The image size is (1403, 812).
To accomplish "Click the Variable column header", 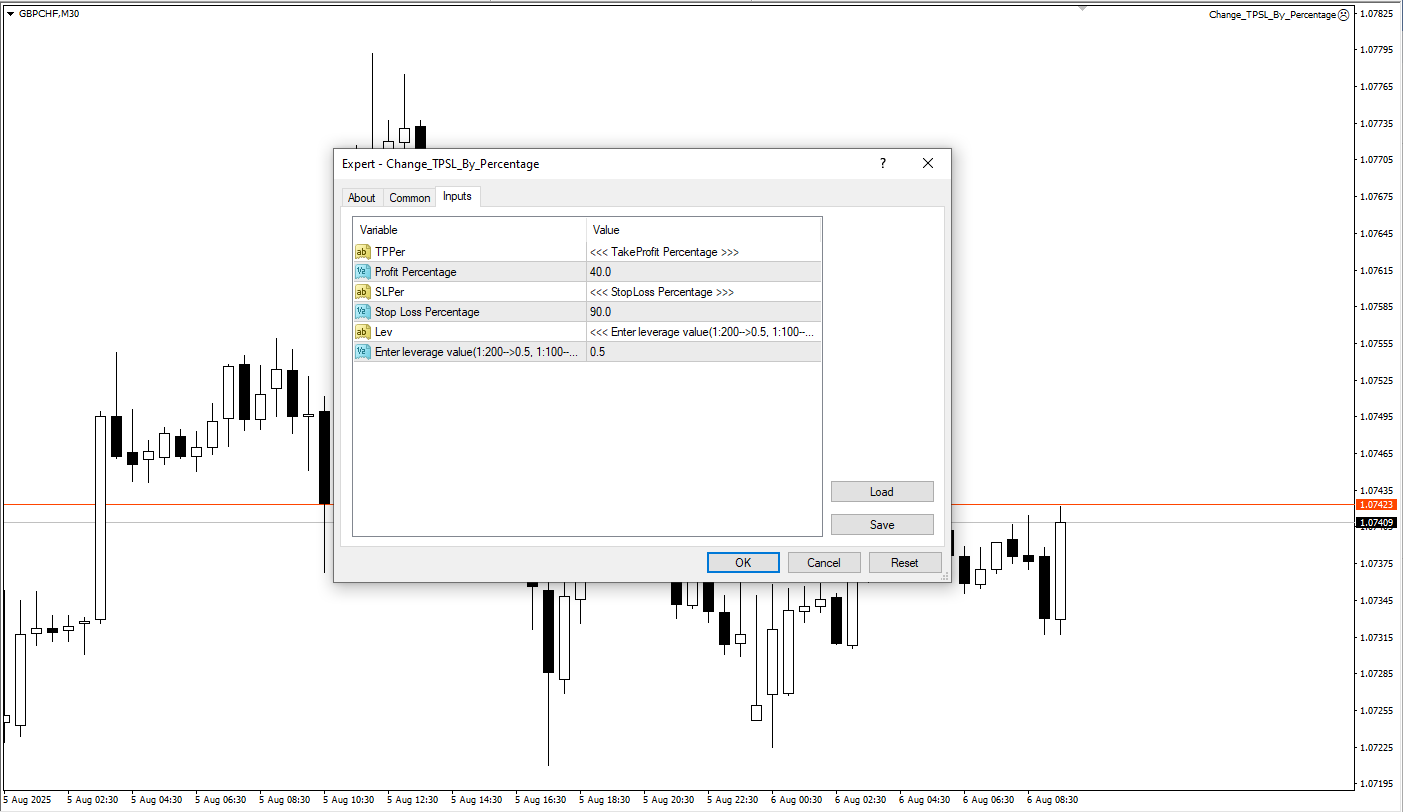I will click(x=470, y=230).
